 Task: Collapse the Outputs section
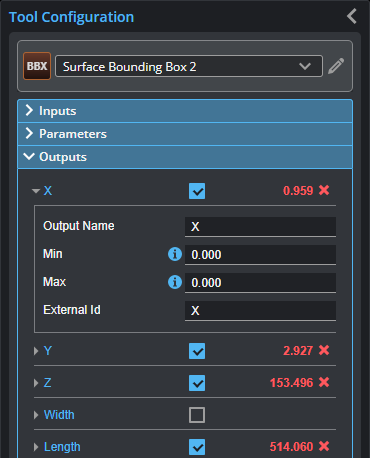[x=185, y=157]
